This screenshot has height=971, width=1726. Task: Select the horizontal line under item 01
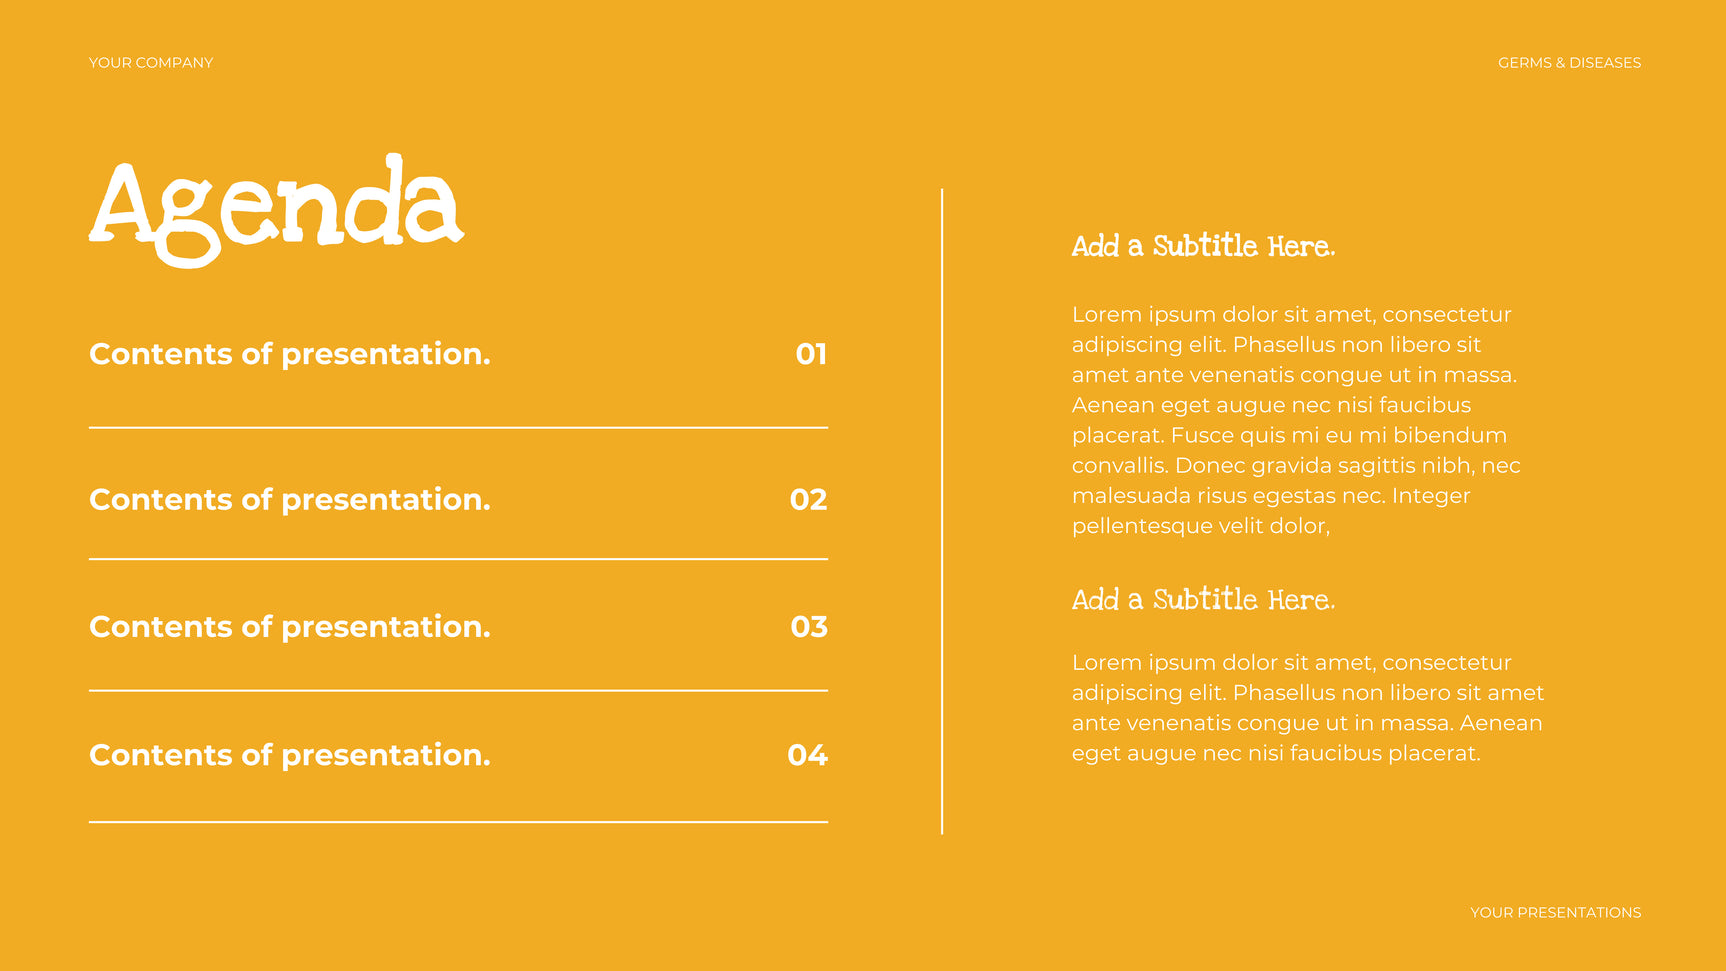click(x=458, y=427)
